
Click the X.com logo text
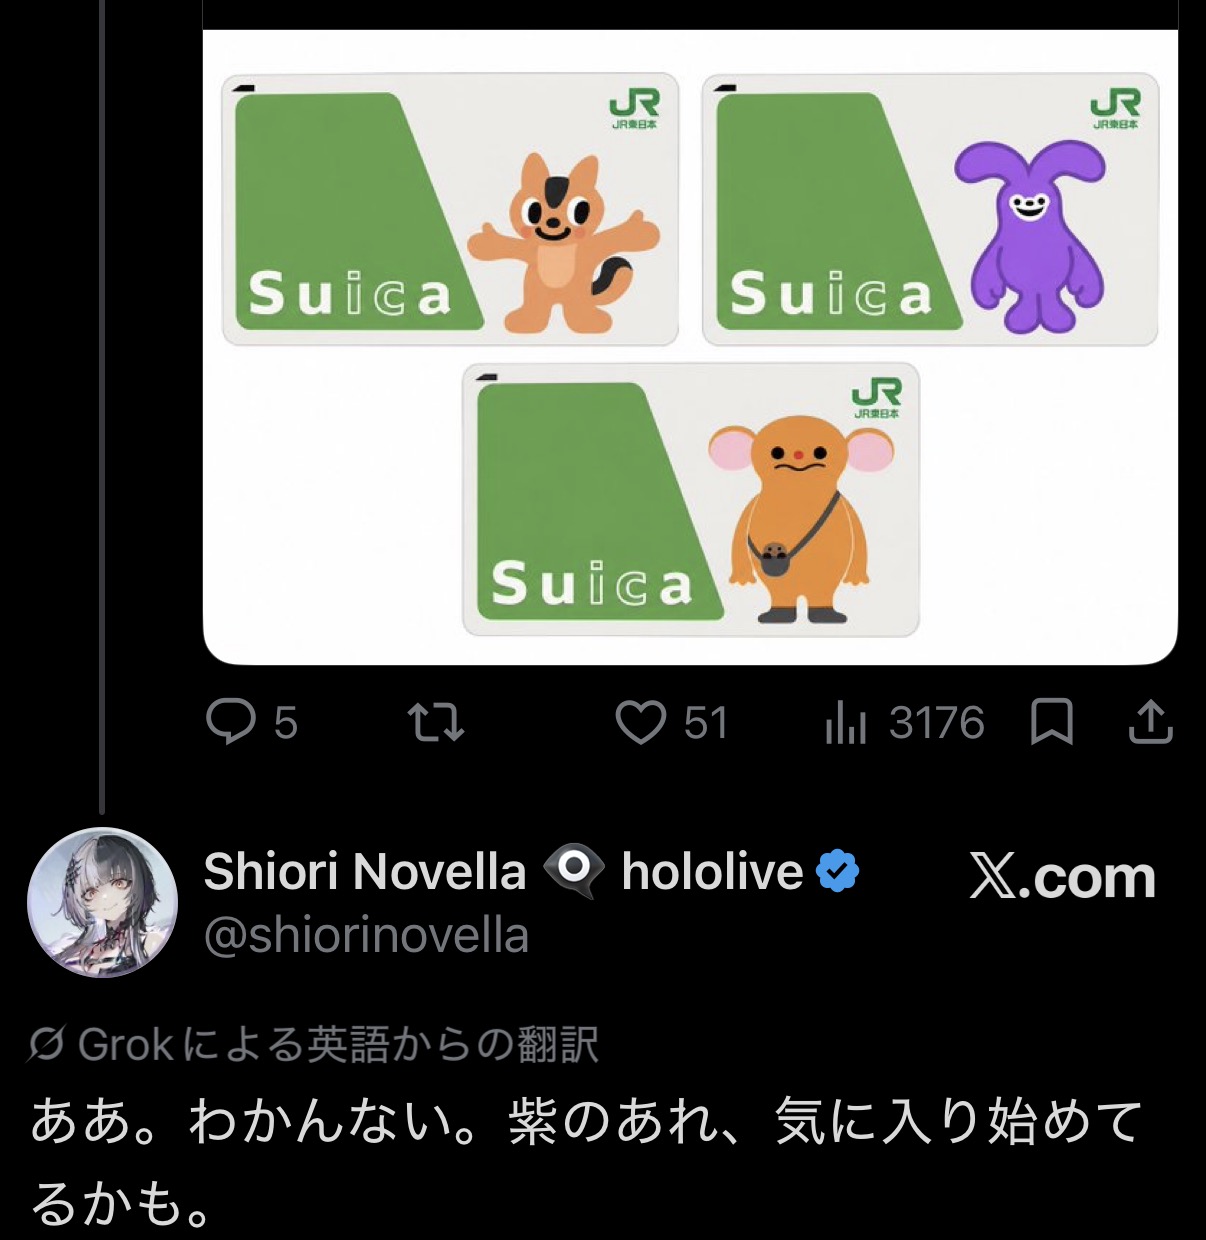point(1063,877)
